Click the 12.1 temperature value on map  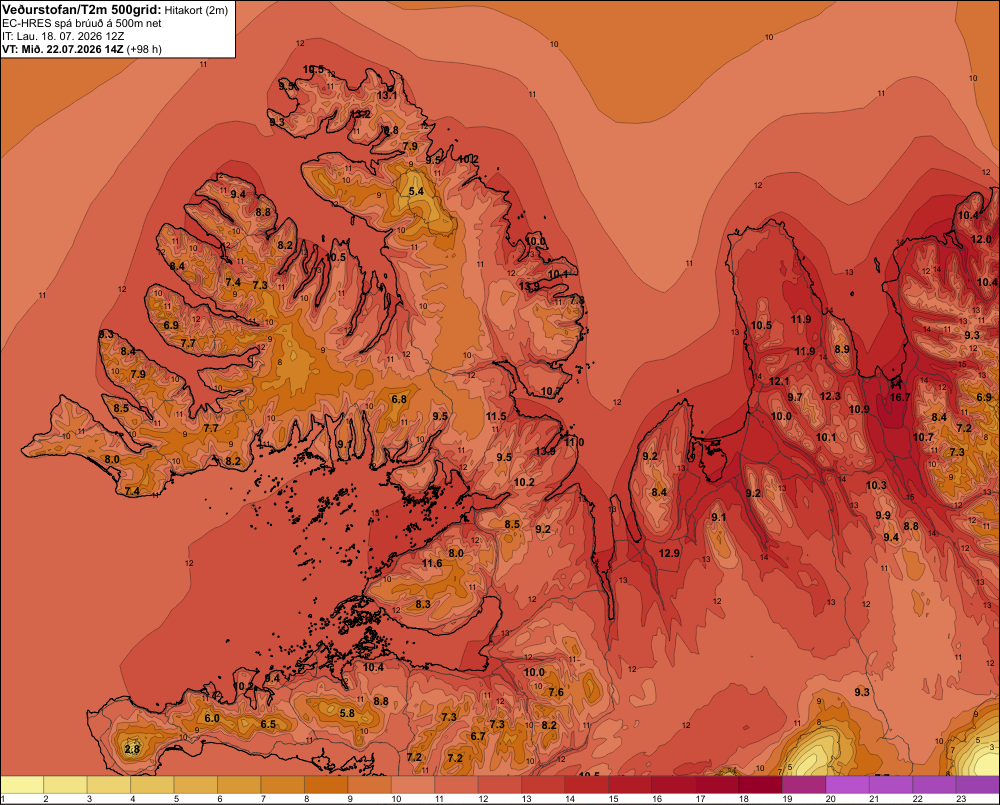(x=779, y=381)
